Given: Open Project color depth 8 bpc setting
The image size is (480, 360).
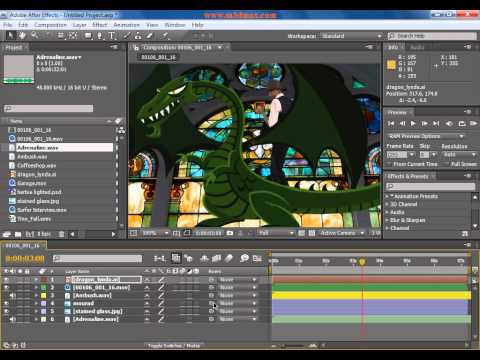Looking at the screenshot, I should [44, 234].
